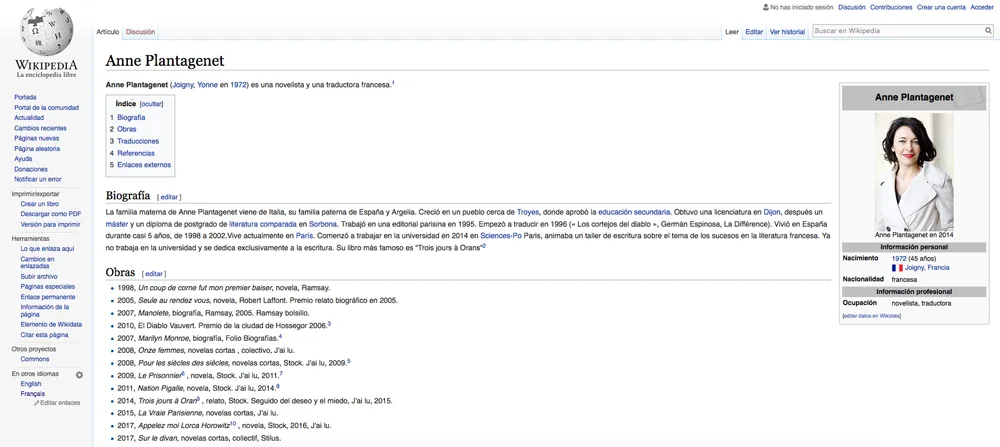Screen dimensions: 1000x447
Task: Go to Portada in the sidebar
Action: (25, 97)
